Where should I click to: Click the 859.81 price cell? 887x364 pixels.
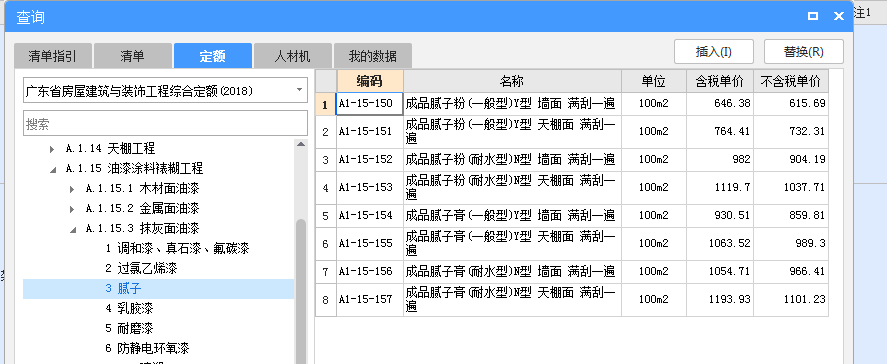pos(791,216)
